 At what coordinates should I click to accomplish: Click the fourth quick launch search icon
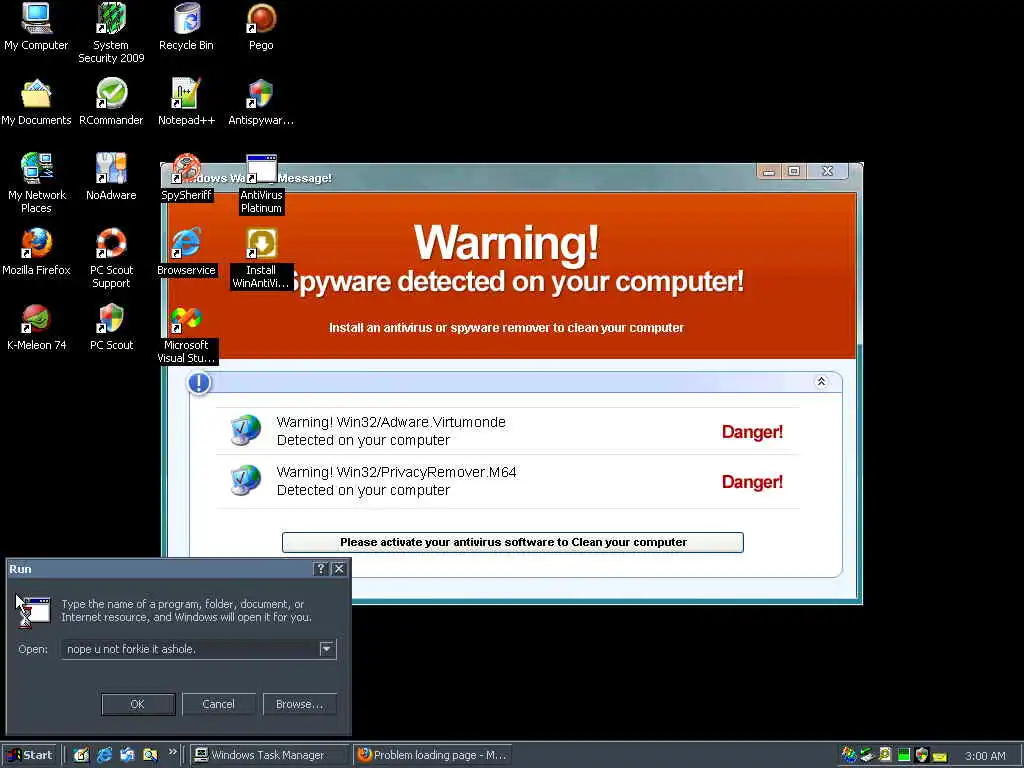pos(150,755)
